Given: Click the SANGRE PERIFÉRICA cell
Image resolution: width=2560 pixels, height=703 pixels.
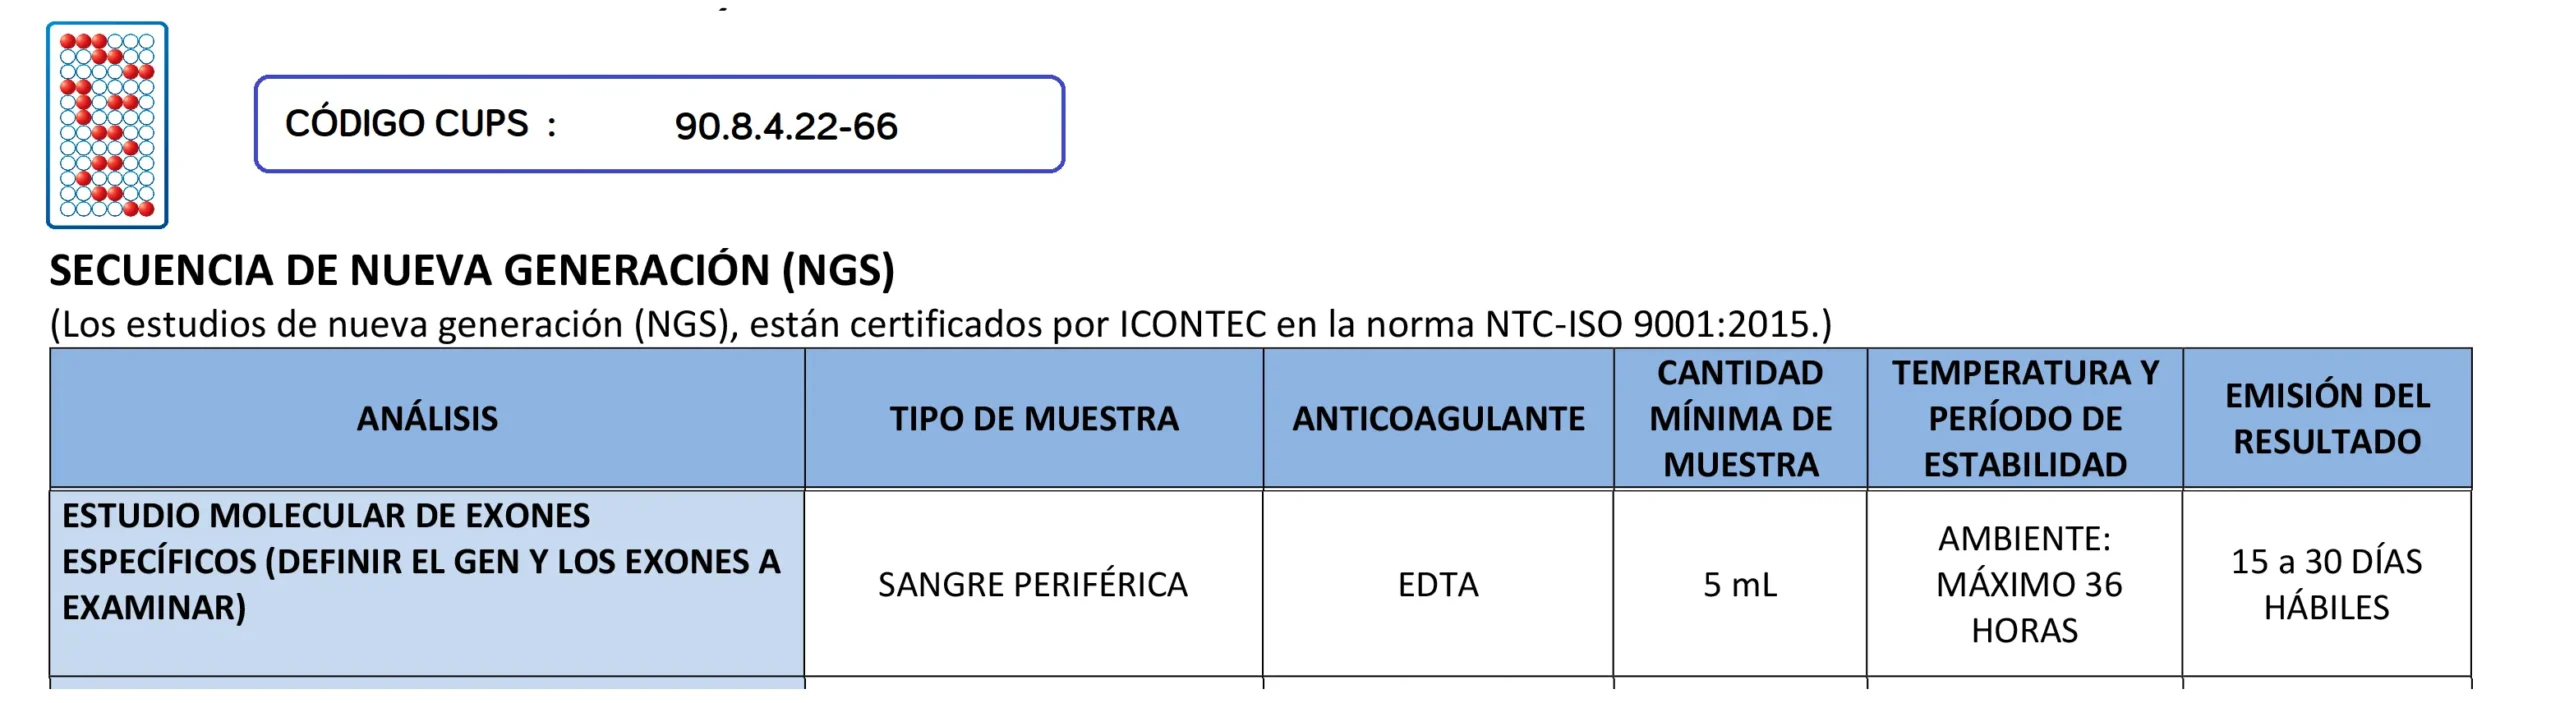Looking at the screenshot, I should 1033,585.
